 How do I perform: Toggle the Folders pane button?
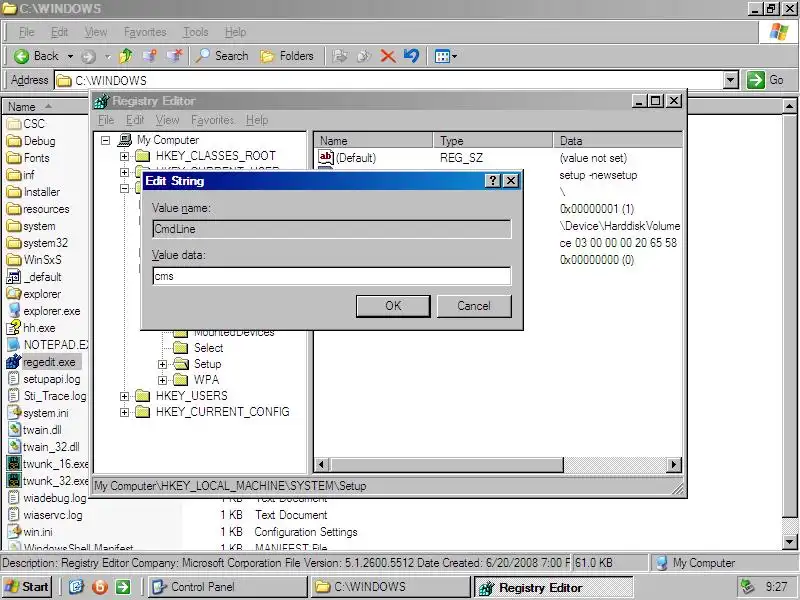[287, 56]
